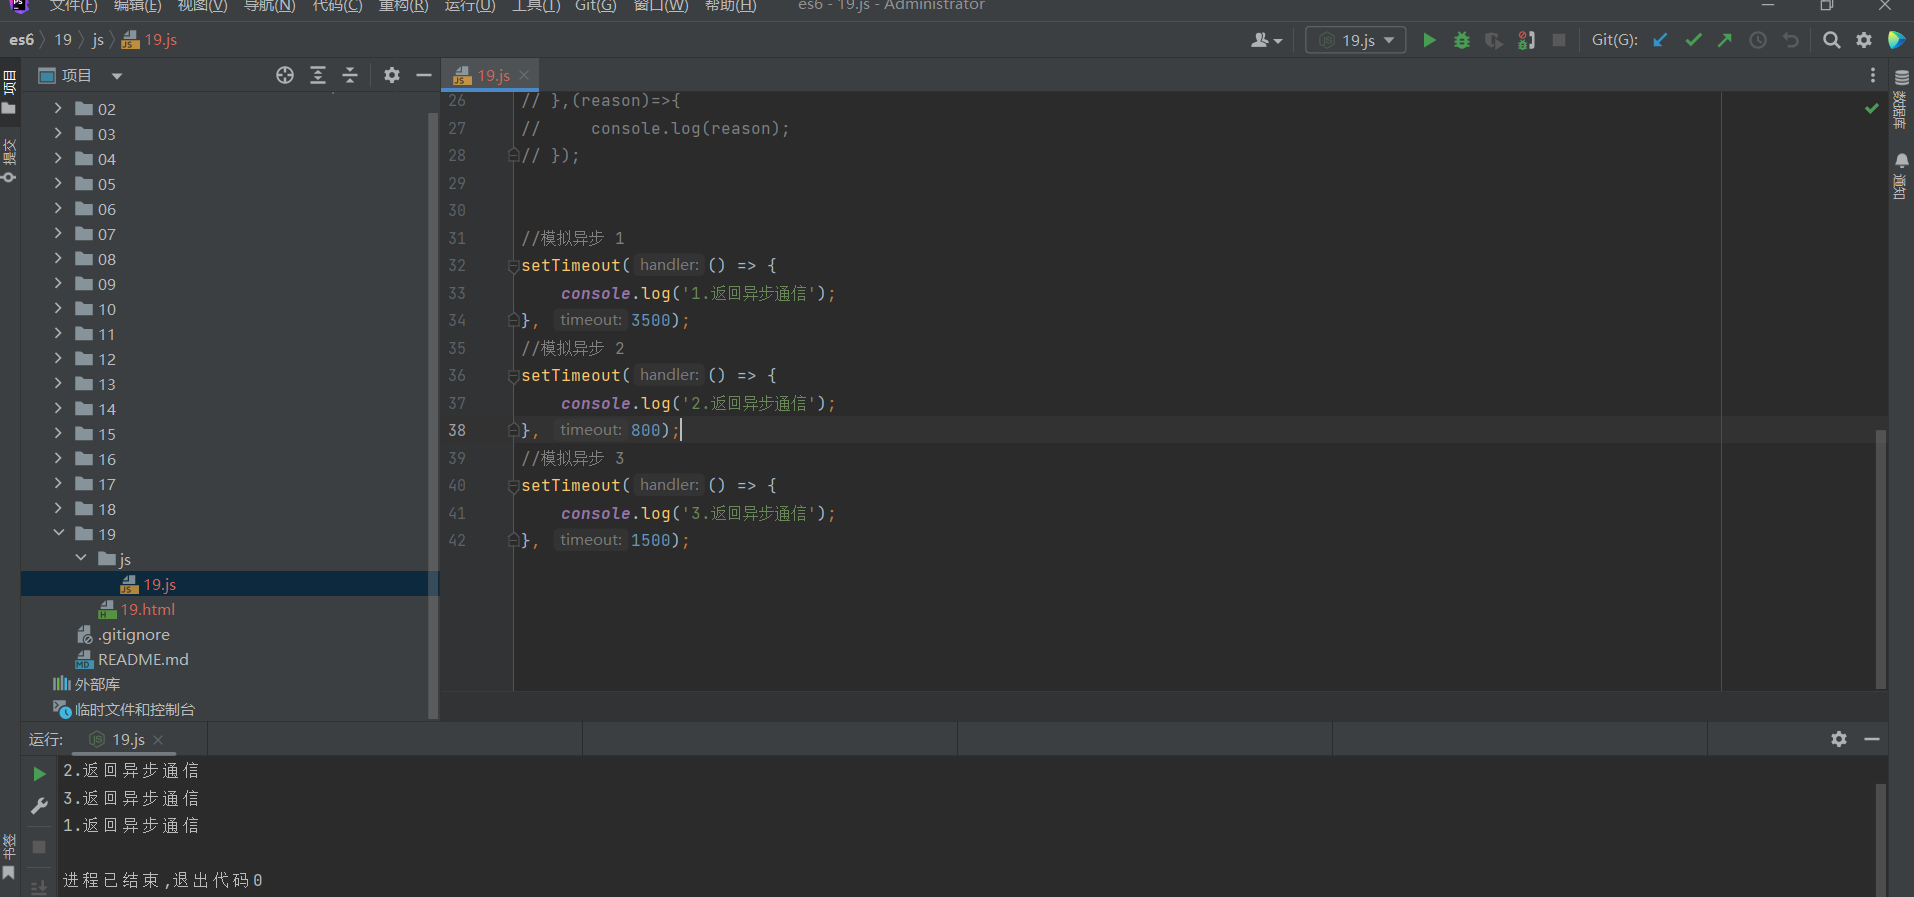
Task: Close the 19.js editor tab
Action: pyautogui.click(x=524, y=75)
